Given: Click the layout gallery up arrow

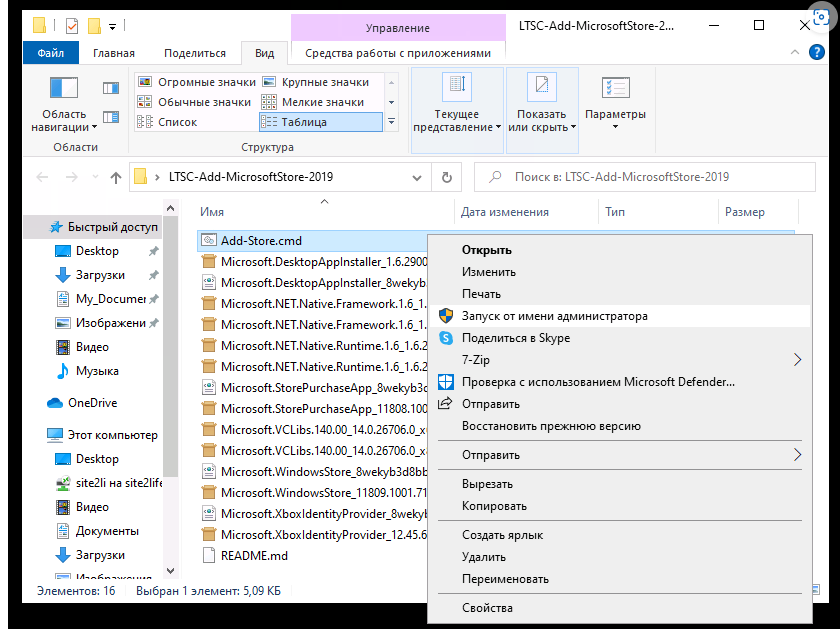Looking at the screenshot, I should (392, 82).
